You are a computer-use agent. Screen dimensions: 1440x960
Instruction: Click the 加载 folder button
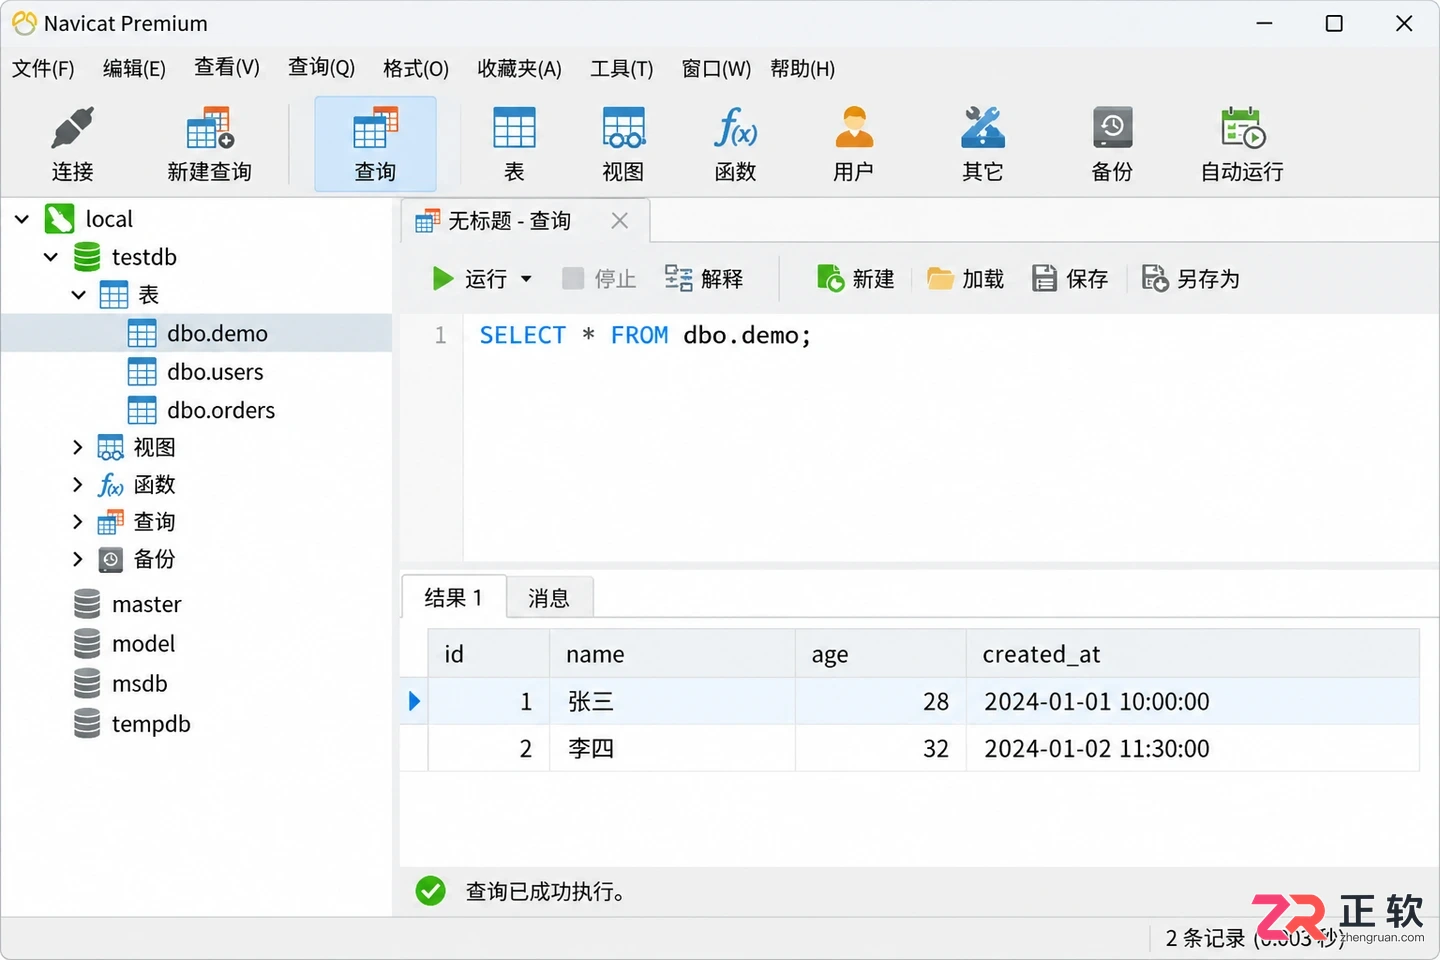tap(965, 279)
